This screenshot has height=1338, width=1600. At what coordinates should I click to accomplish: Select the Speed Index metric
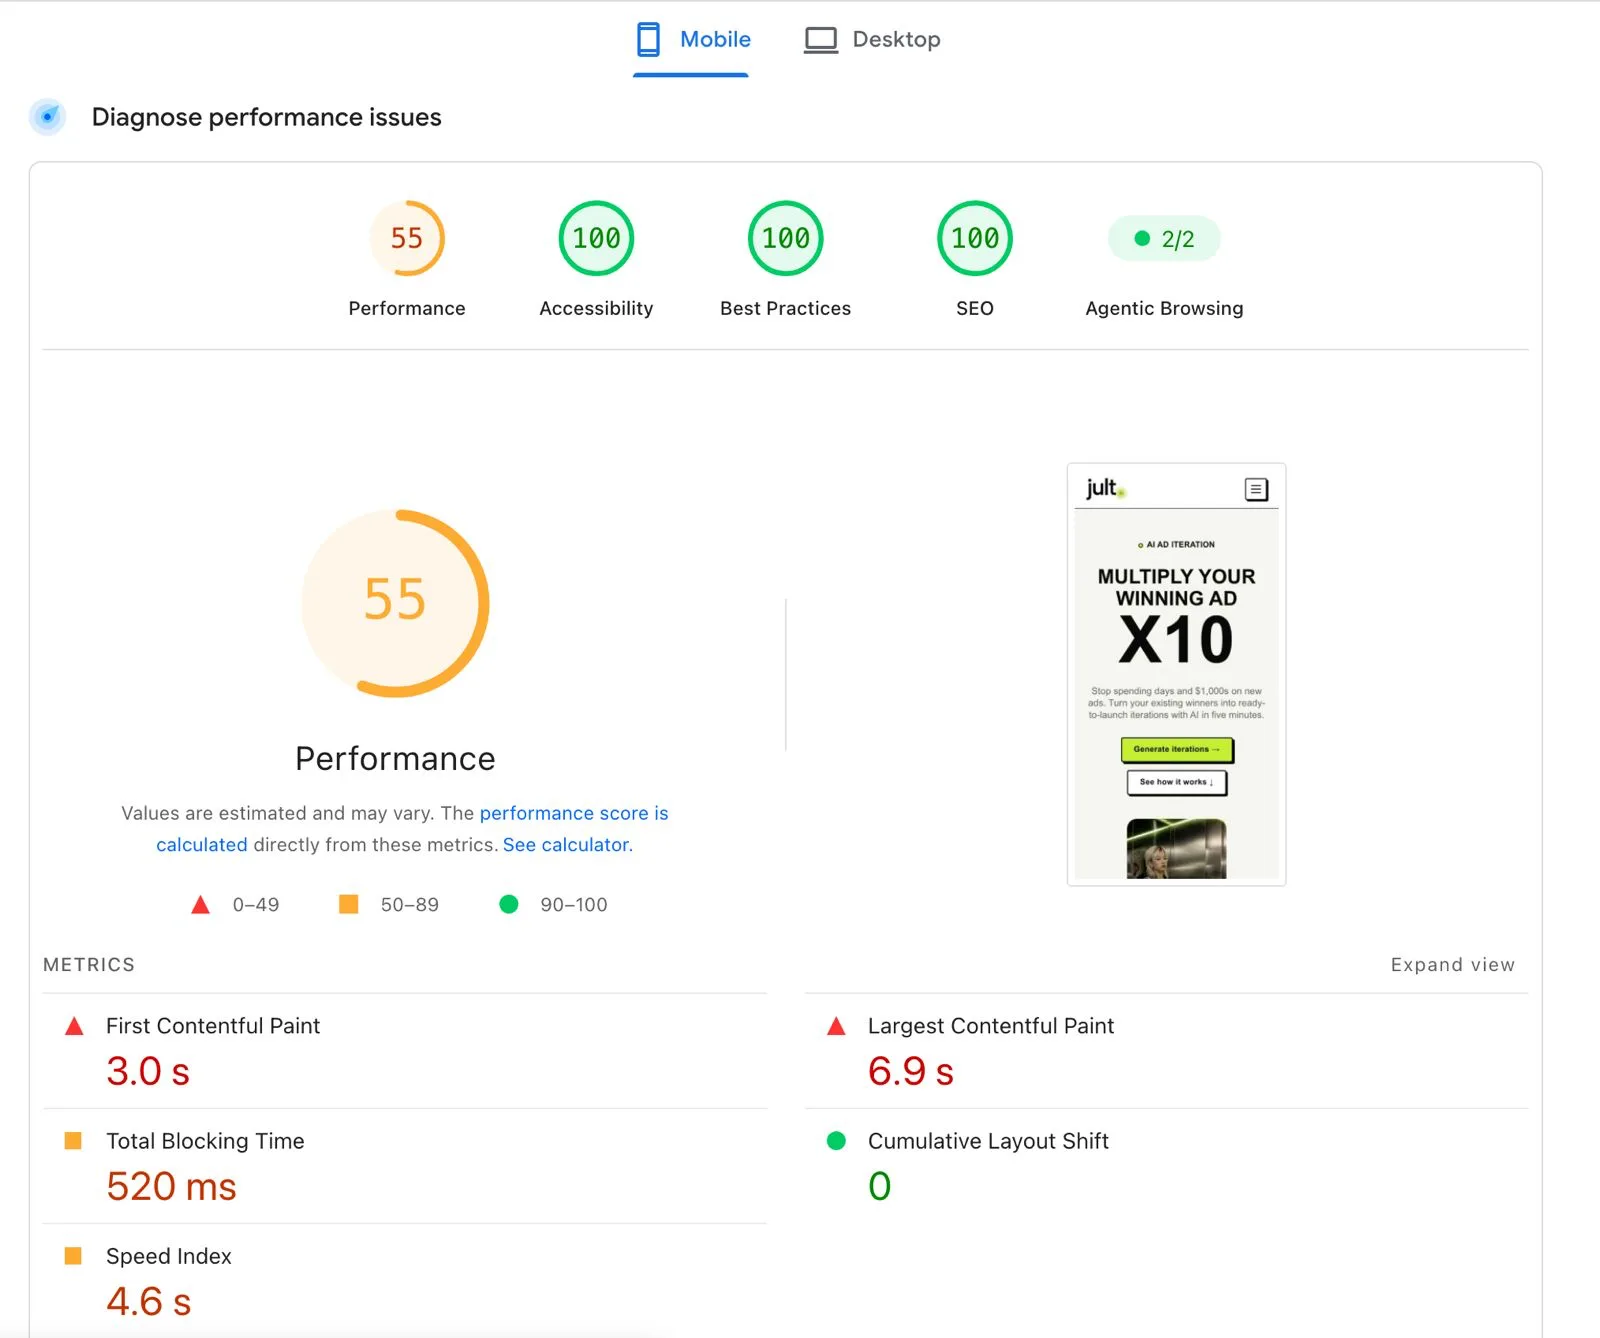(405, 1281)
